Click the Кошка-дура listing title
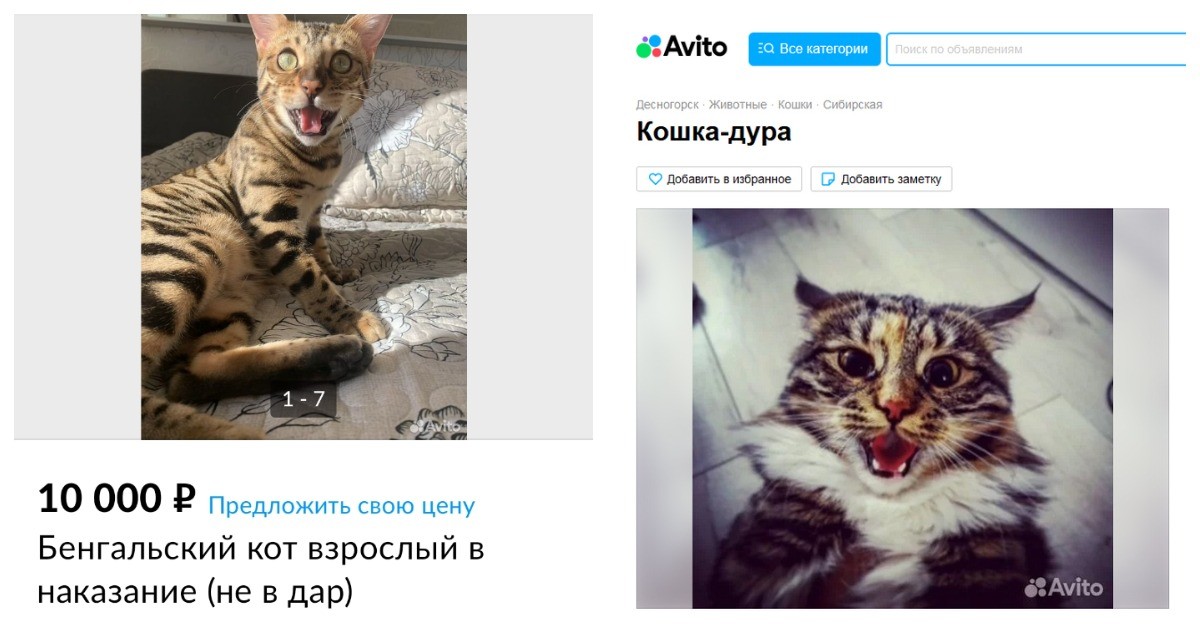This screenshot has height=630, width=1200. click(713, 131)
